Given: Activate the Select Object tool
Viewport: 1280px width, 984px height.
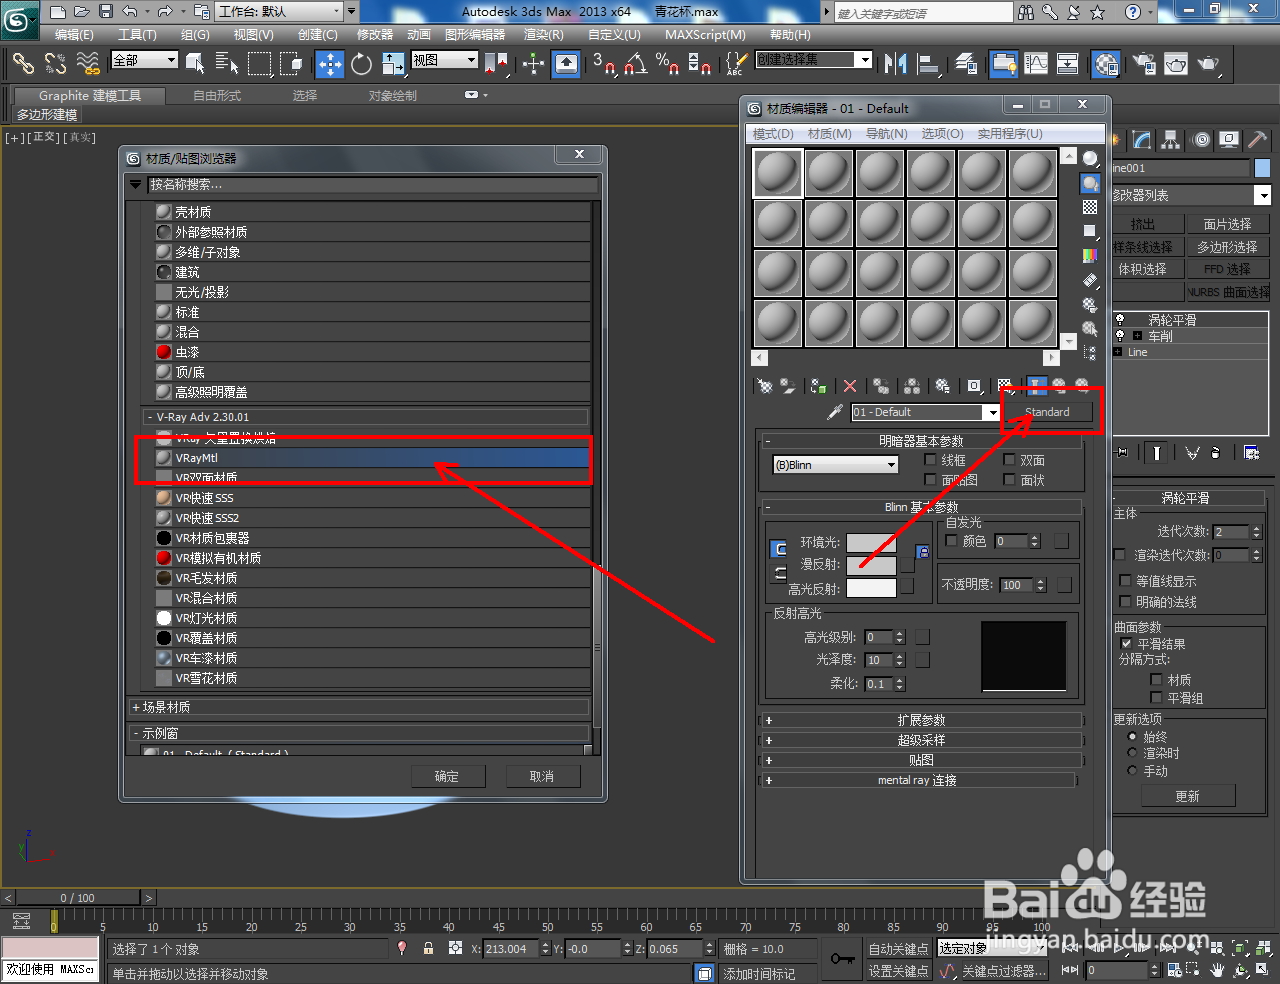Looking at the screenshot, I should [196, 64].
